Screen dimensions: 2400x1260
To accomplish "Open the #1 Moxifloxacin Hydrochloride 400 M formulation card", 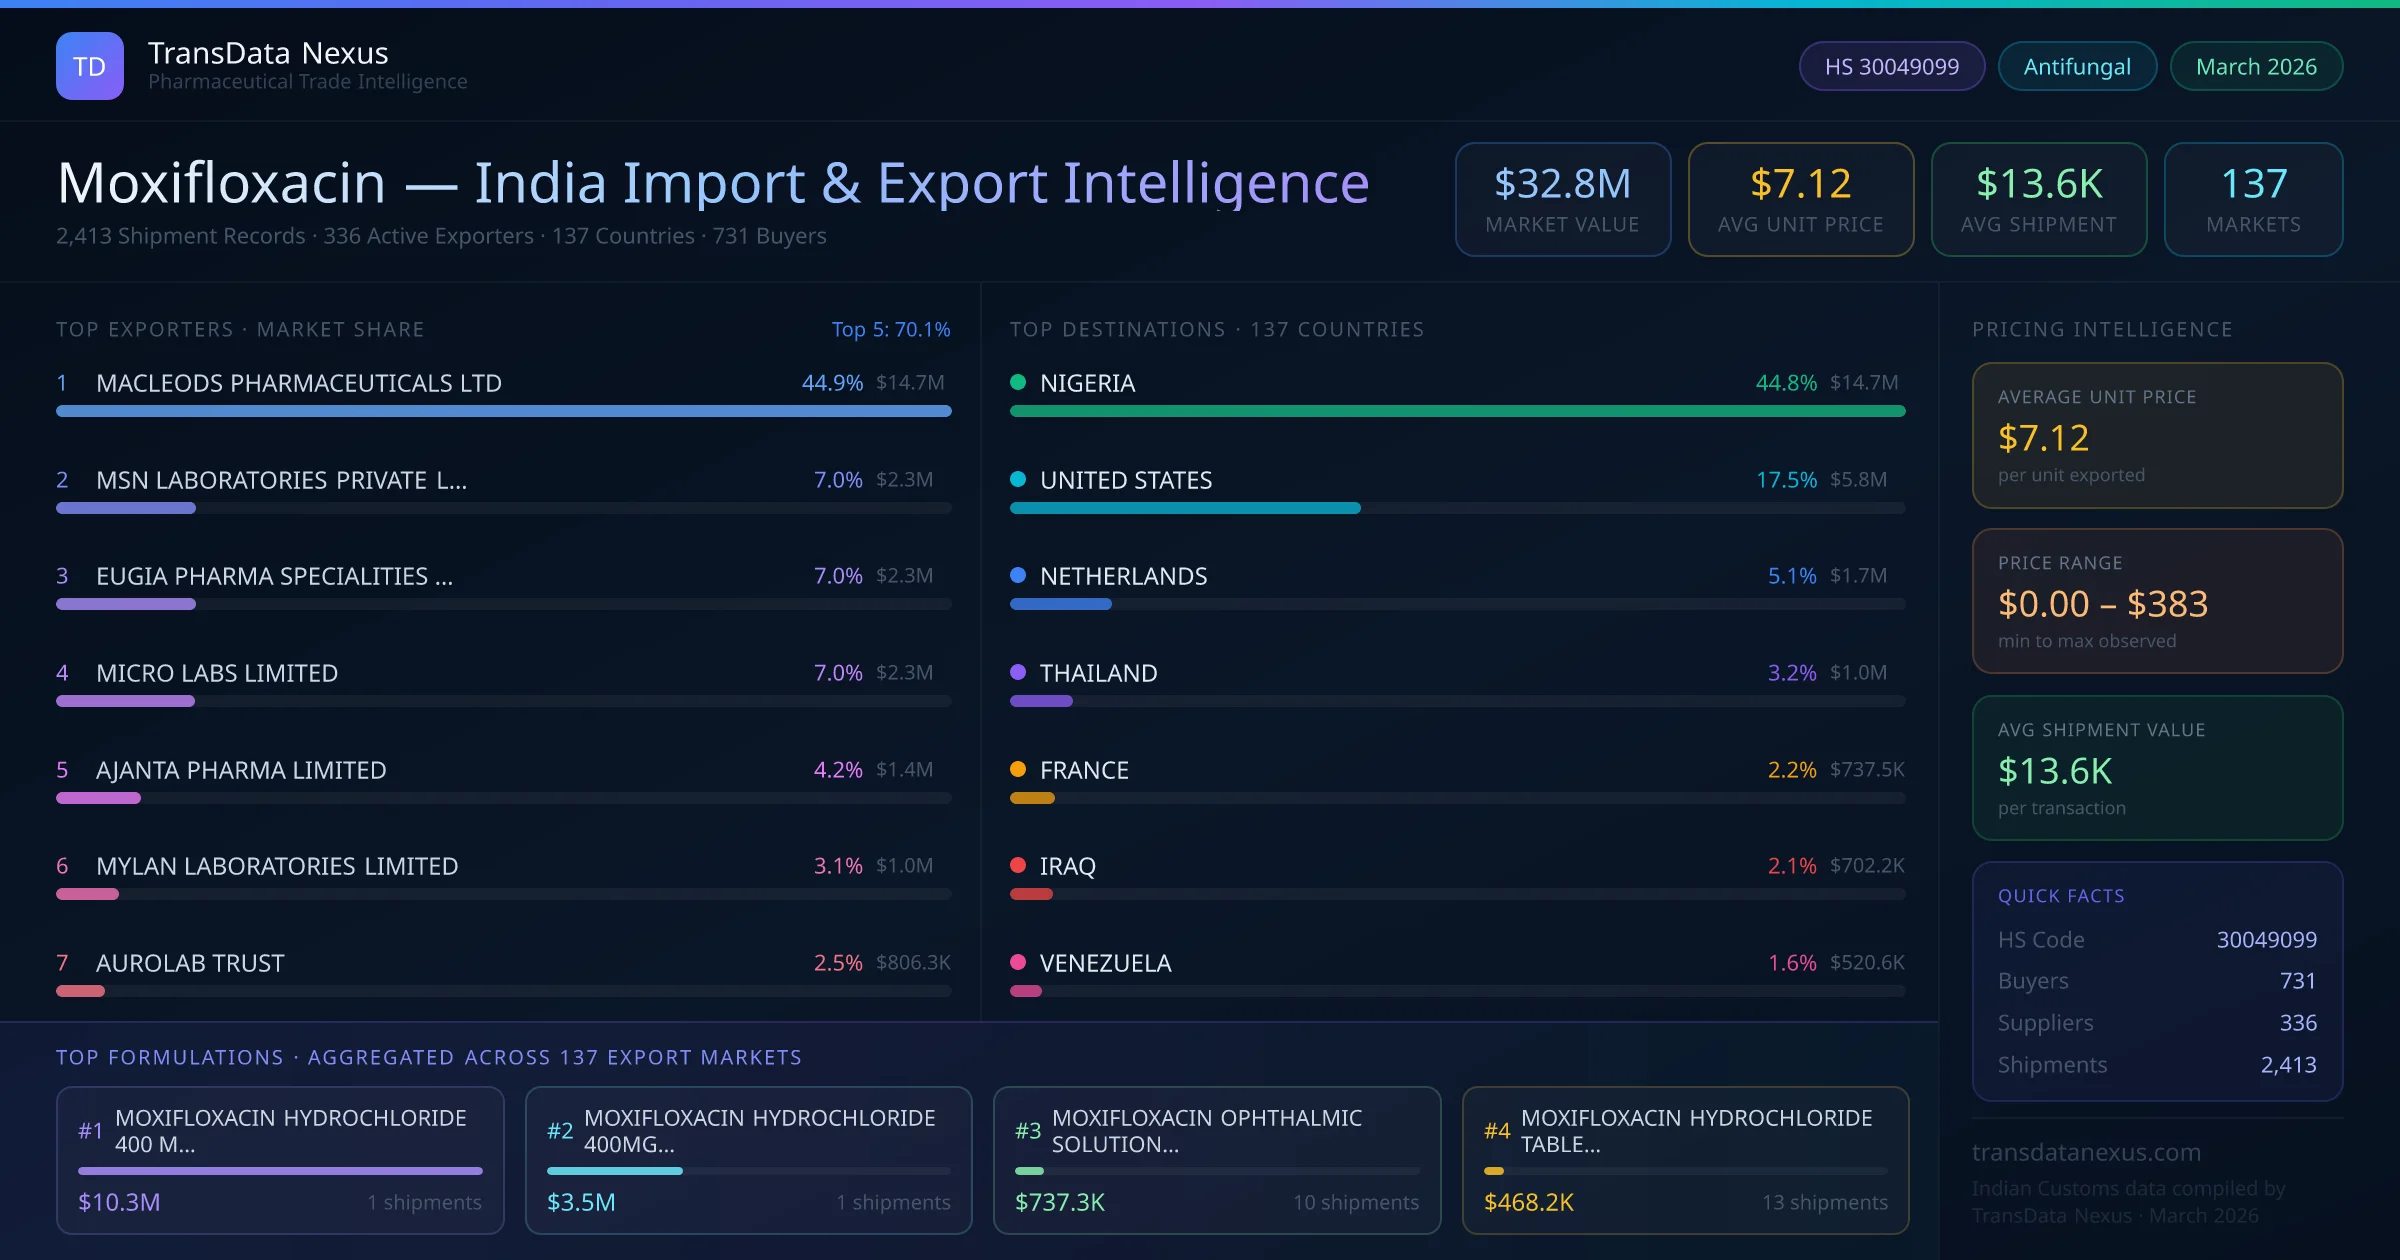I will click(x=280, y=1159).
